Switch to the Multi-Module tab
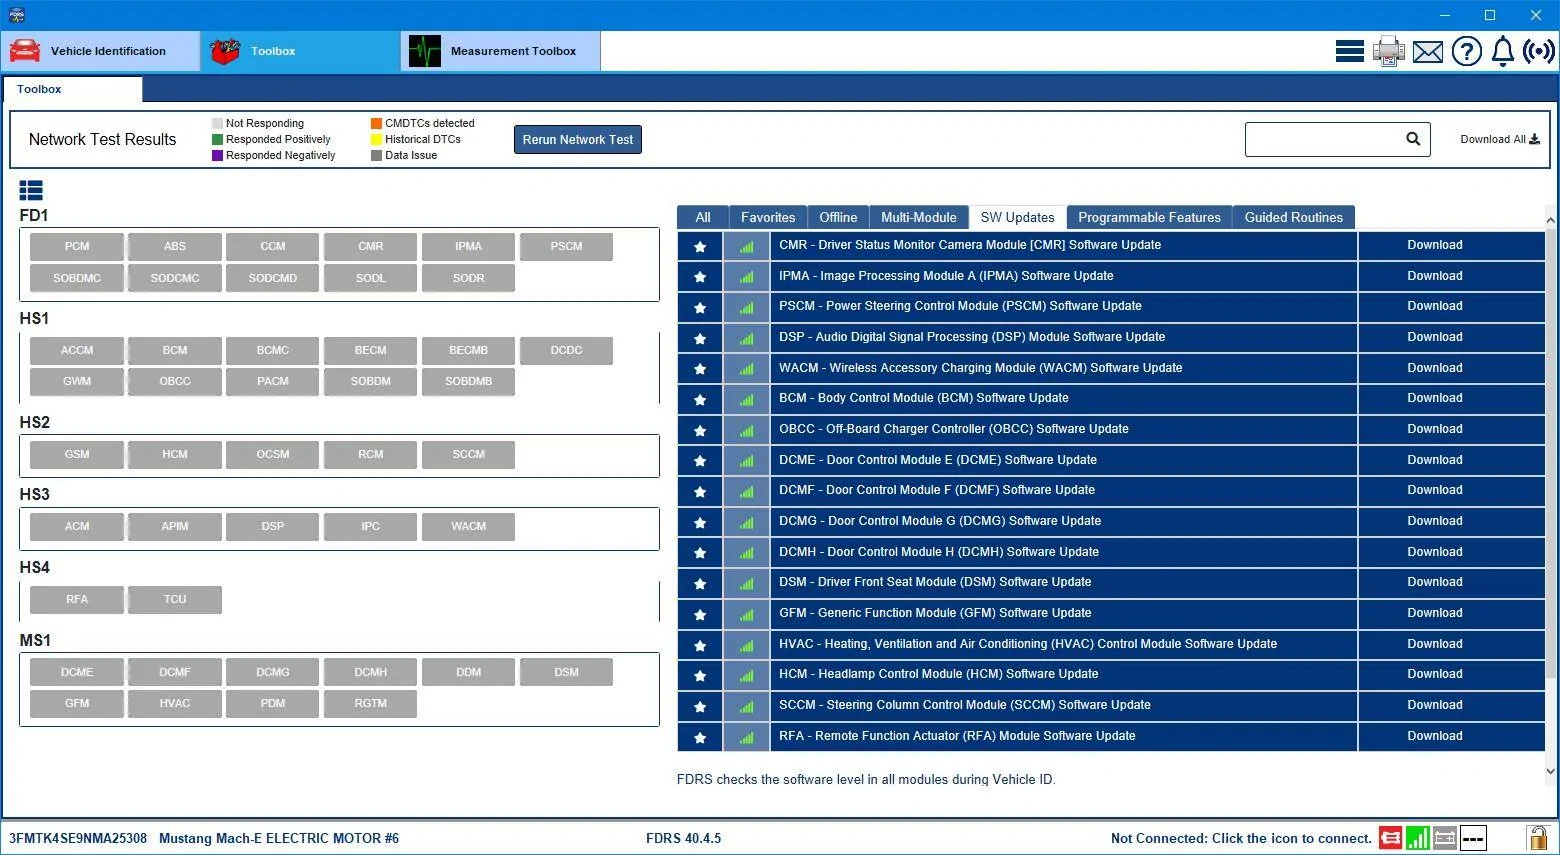1560x855 pixels. (x=919, y=217)
